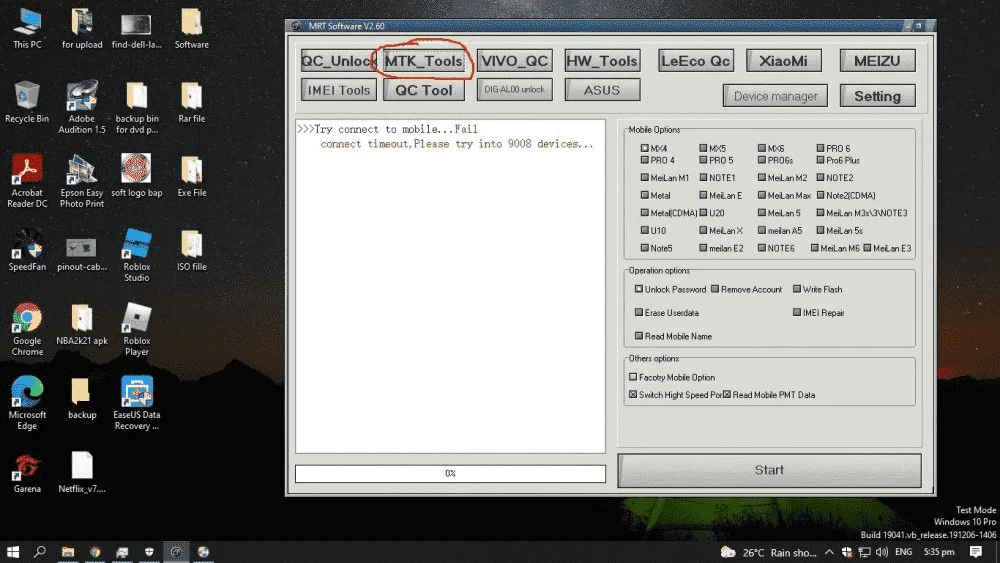Launch Roblox Studio shortcut
This screenshot has width=1000, height=563.
[136, 255]
